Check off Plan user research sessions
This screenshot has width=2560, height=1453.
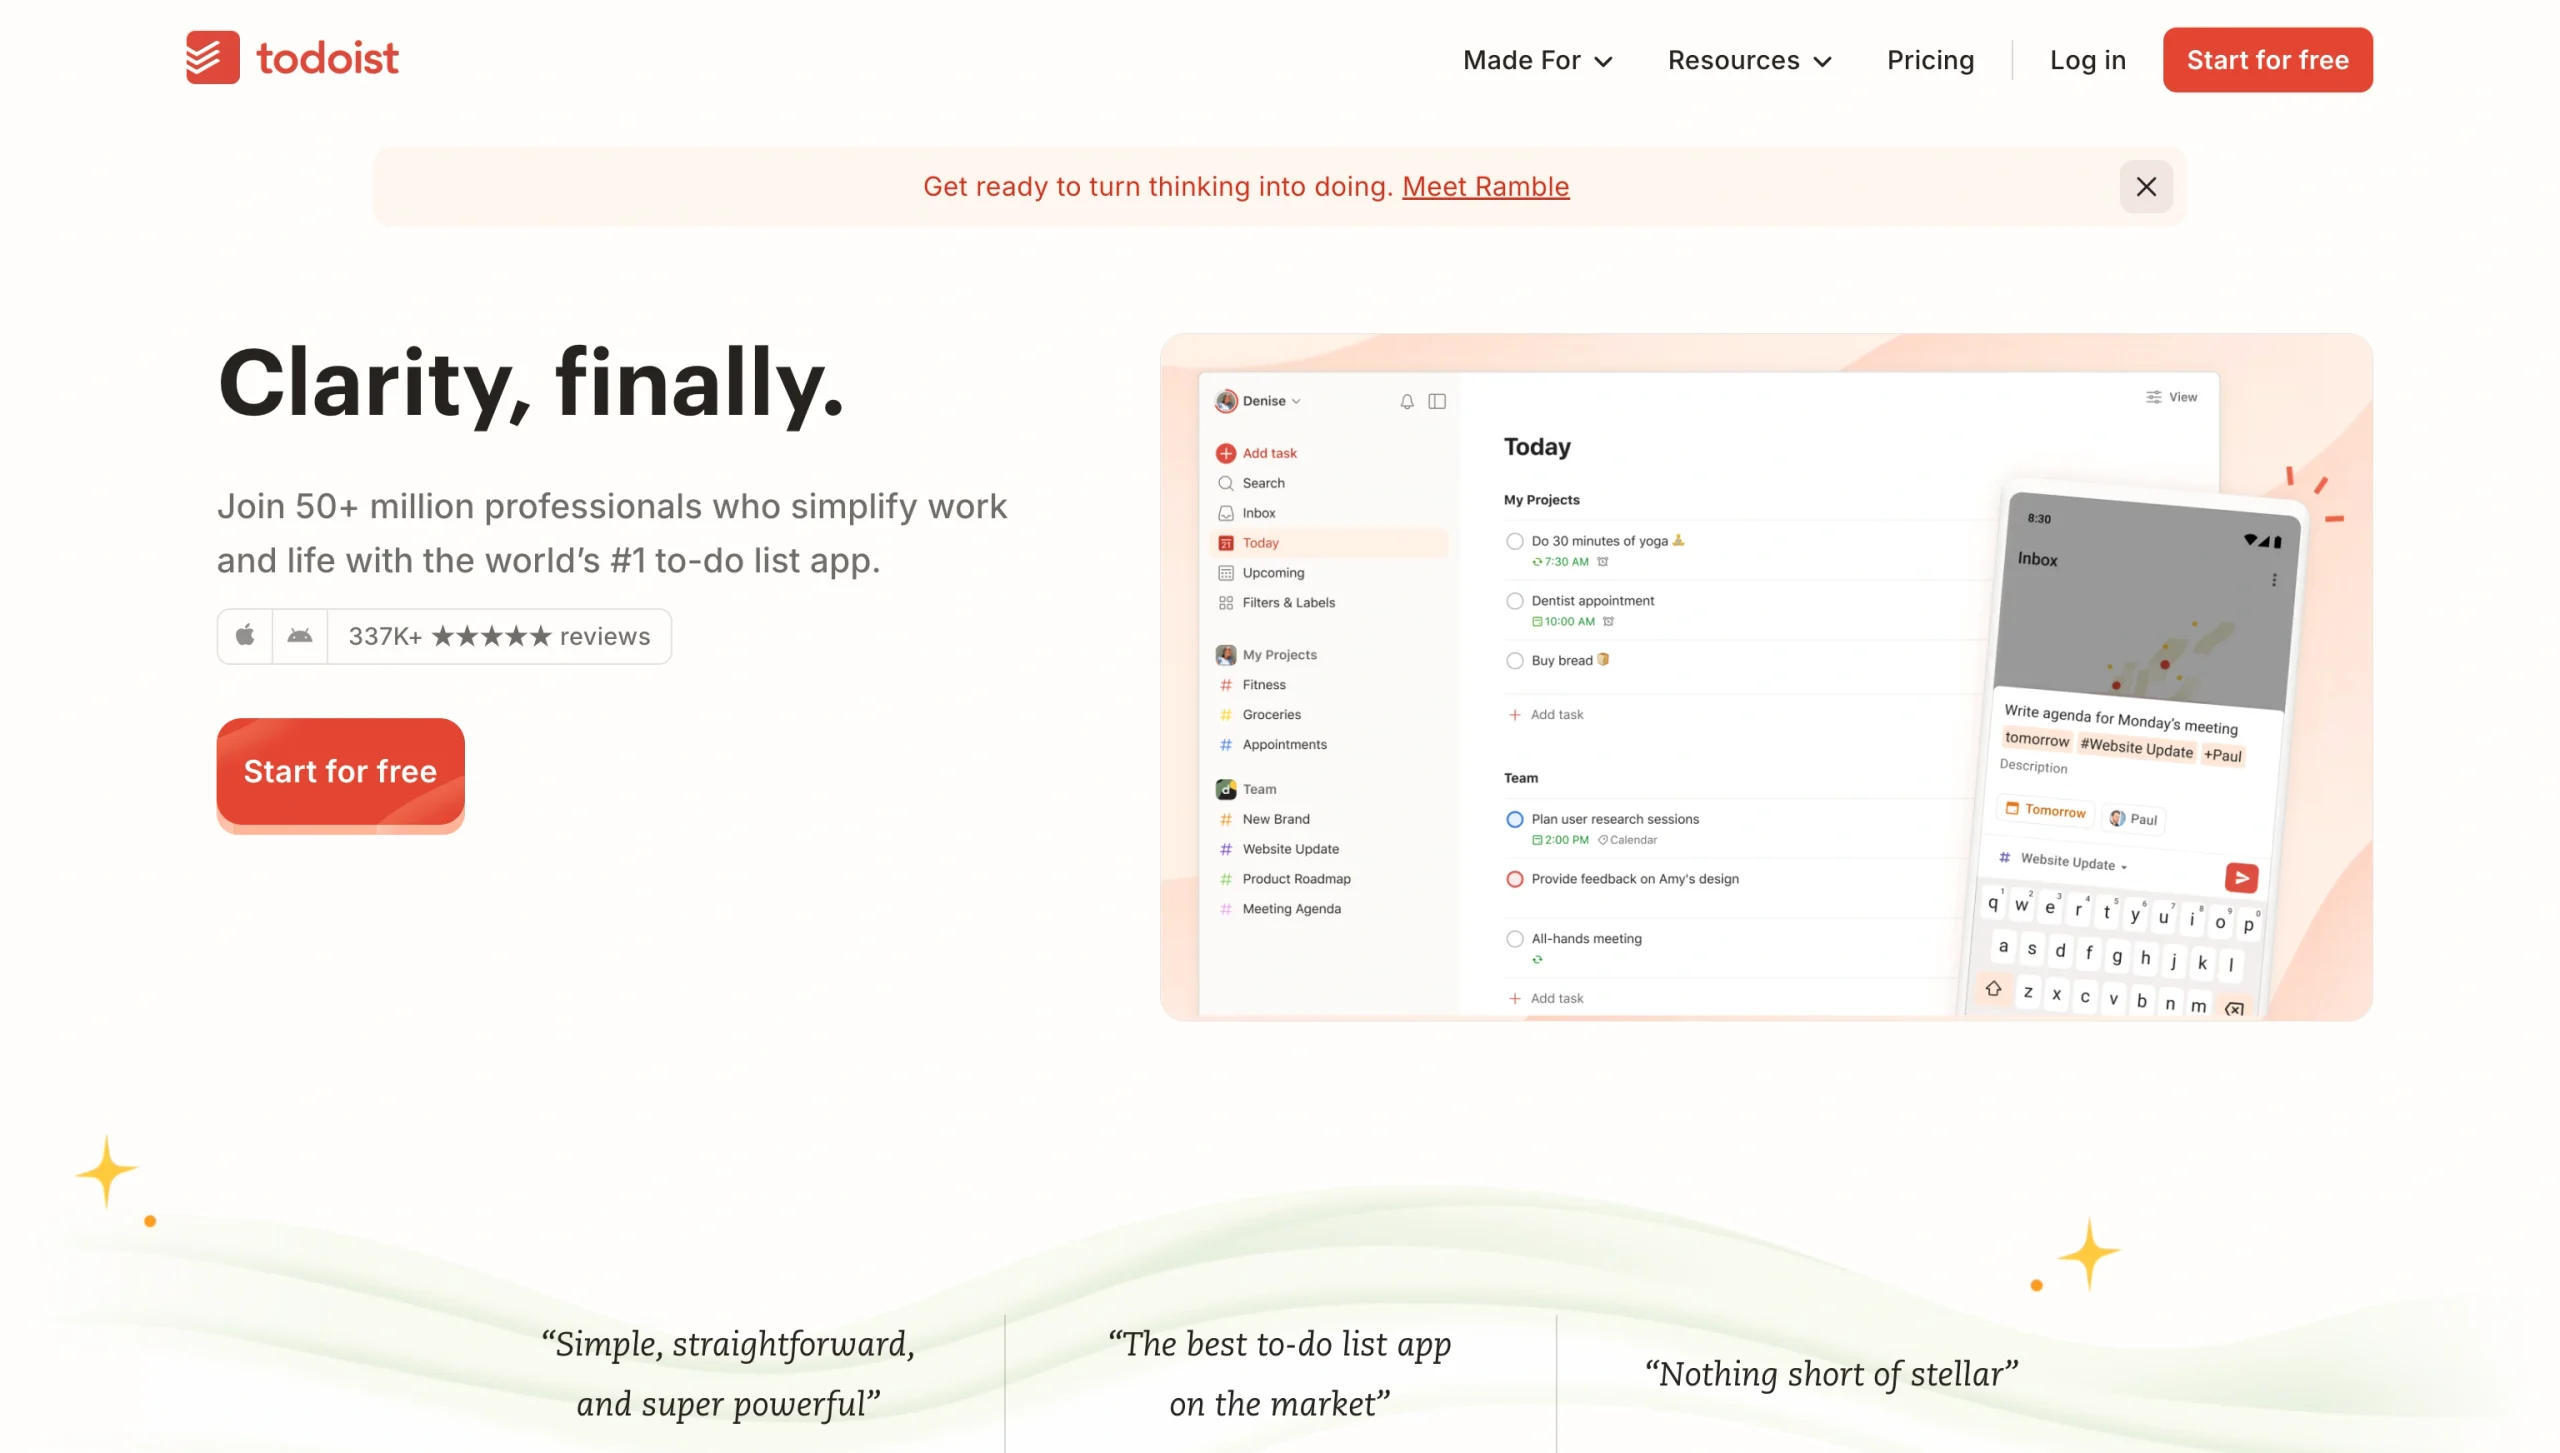pyautogui.click(x=1515, y=819)
